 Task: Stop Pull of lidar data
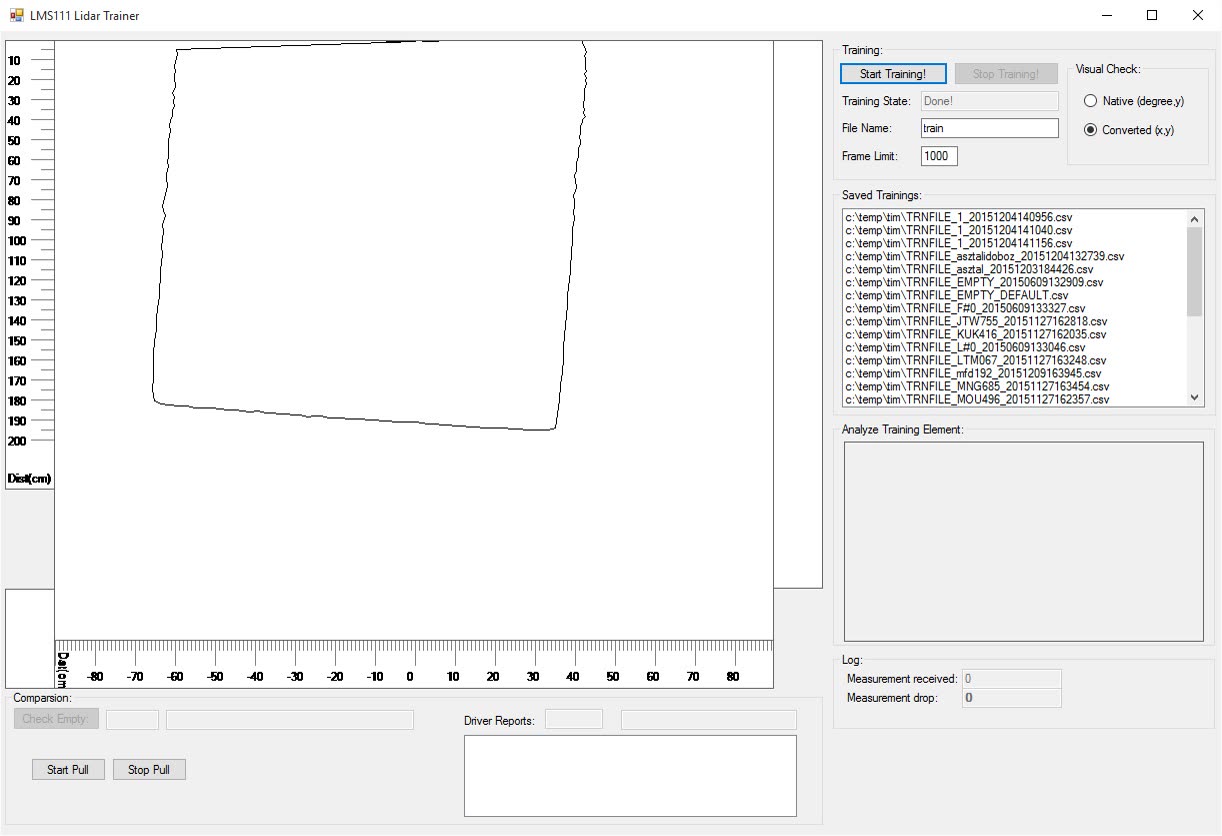point(149,770)
